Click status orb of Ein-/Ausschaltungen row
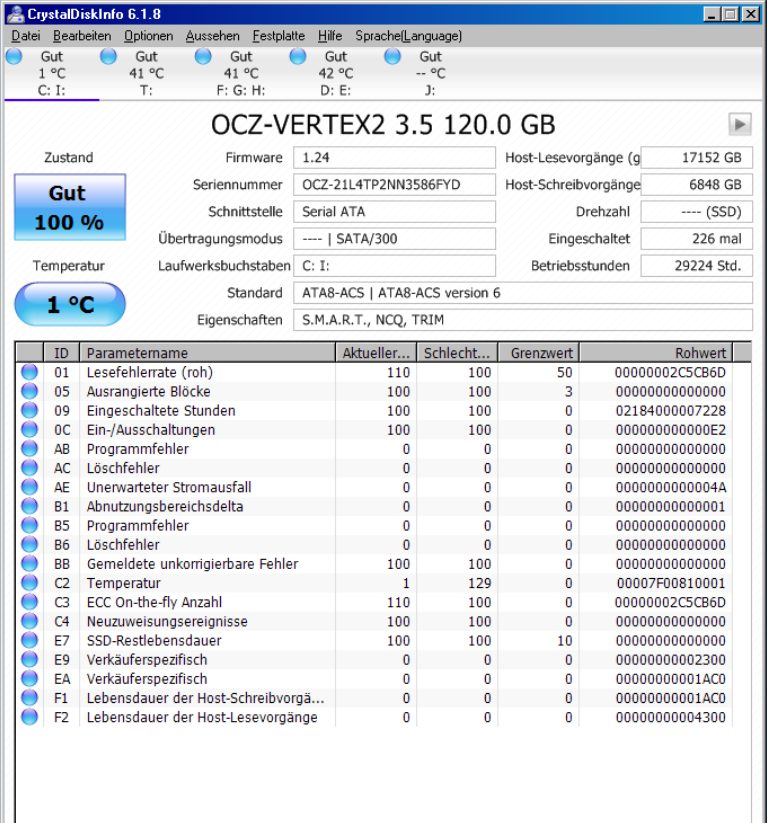The width and height of the screenshot is (767, 823). coord(29,429)
